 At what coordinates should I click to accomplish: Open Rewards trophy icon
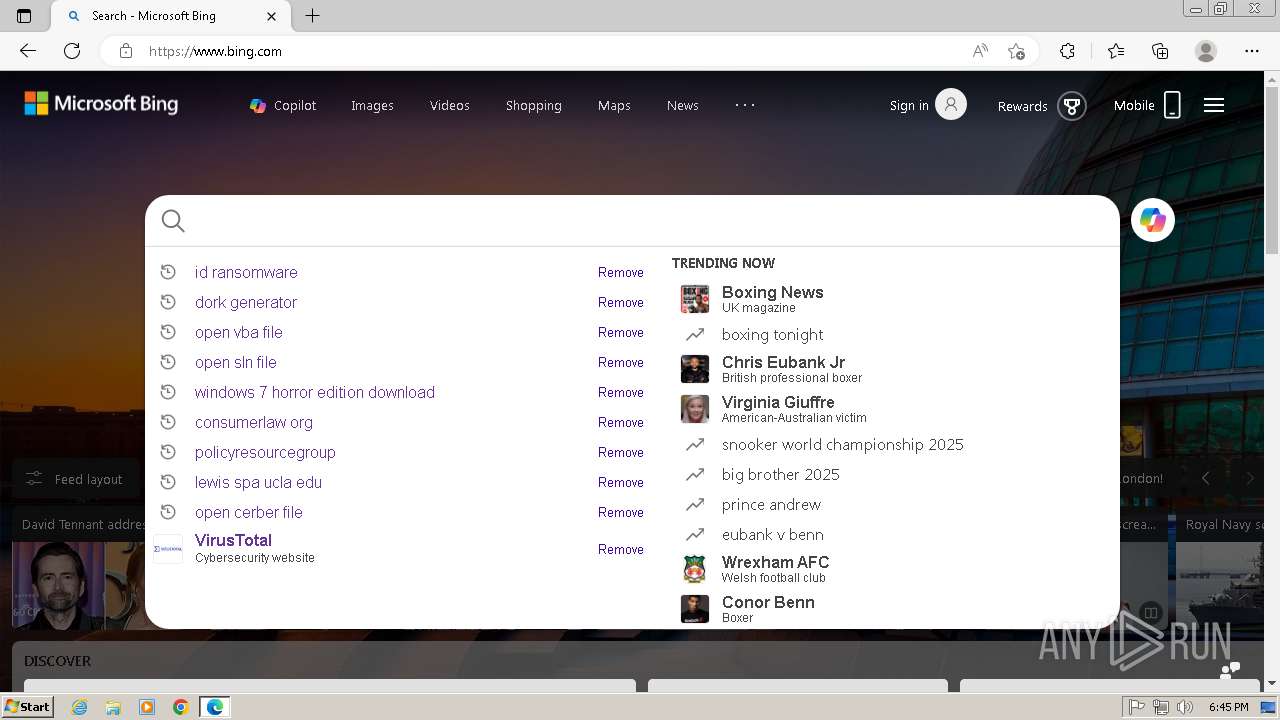click(x=1071, y=105)
